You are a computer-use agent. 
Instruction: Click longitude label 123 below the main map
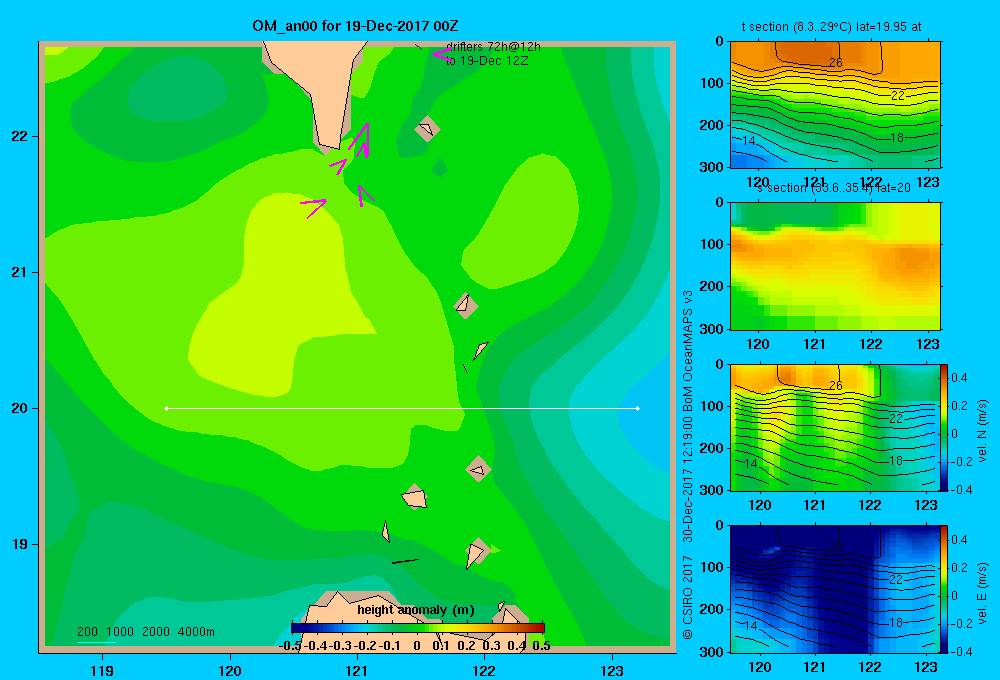tap(612, 670)
